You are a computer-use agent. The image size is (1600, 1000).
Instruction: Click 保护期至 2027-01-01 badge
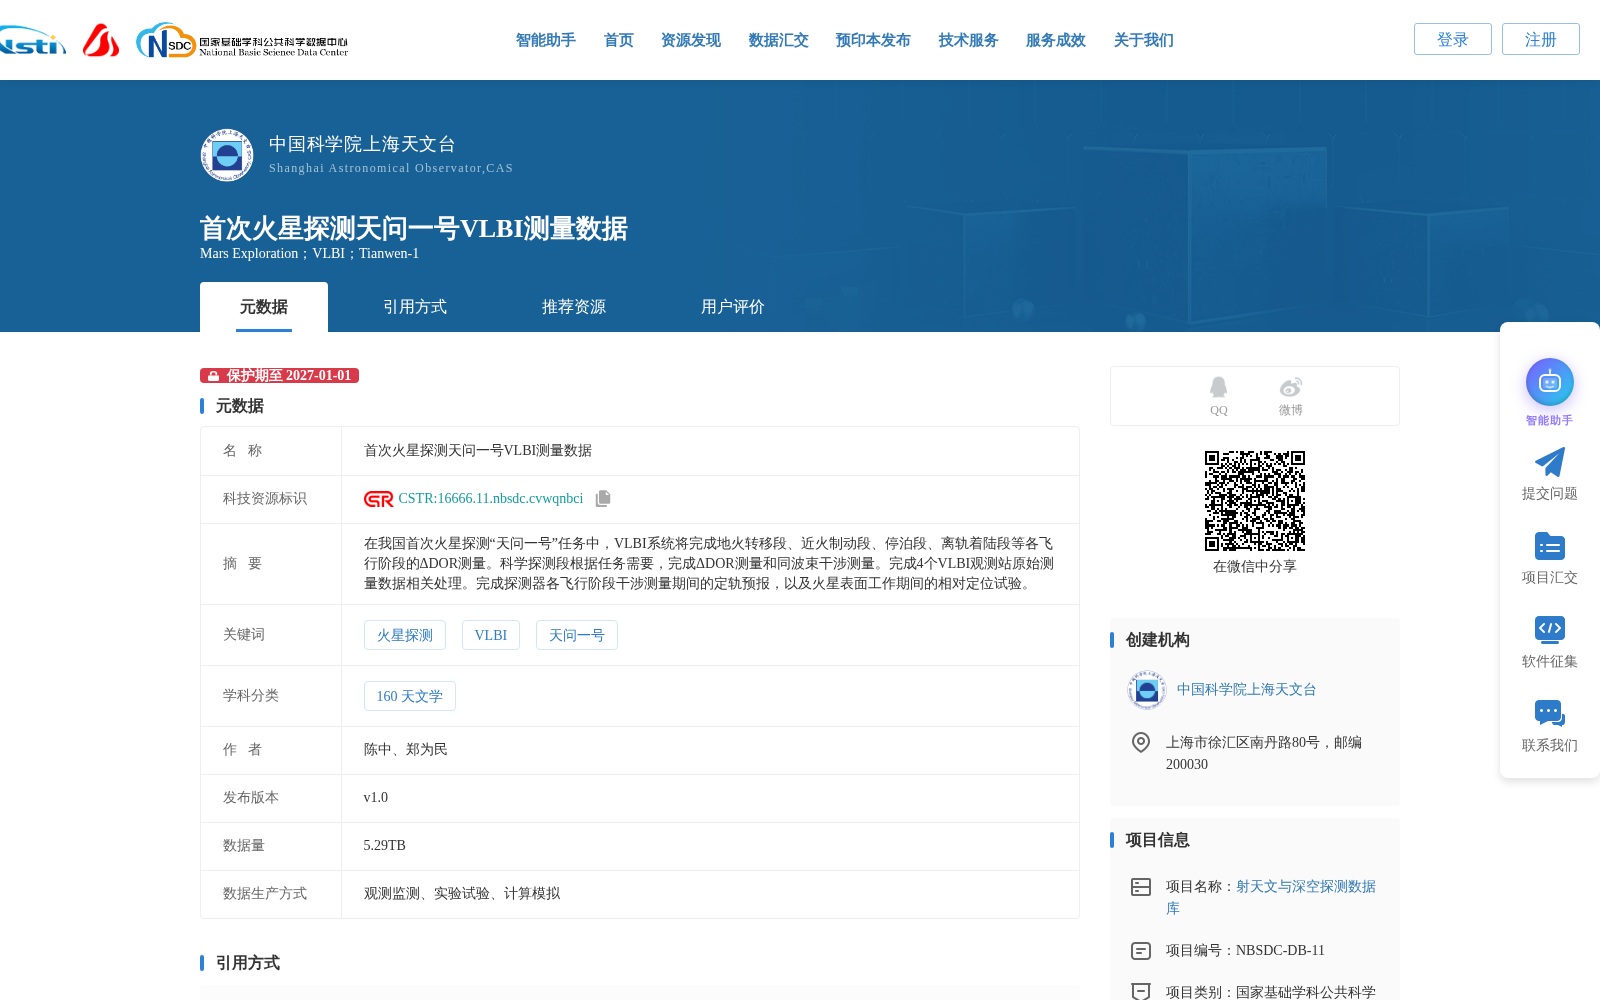[280, 376]
